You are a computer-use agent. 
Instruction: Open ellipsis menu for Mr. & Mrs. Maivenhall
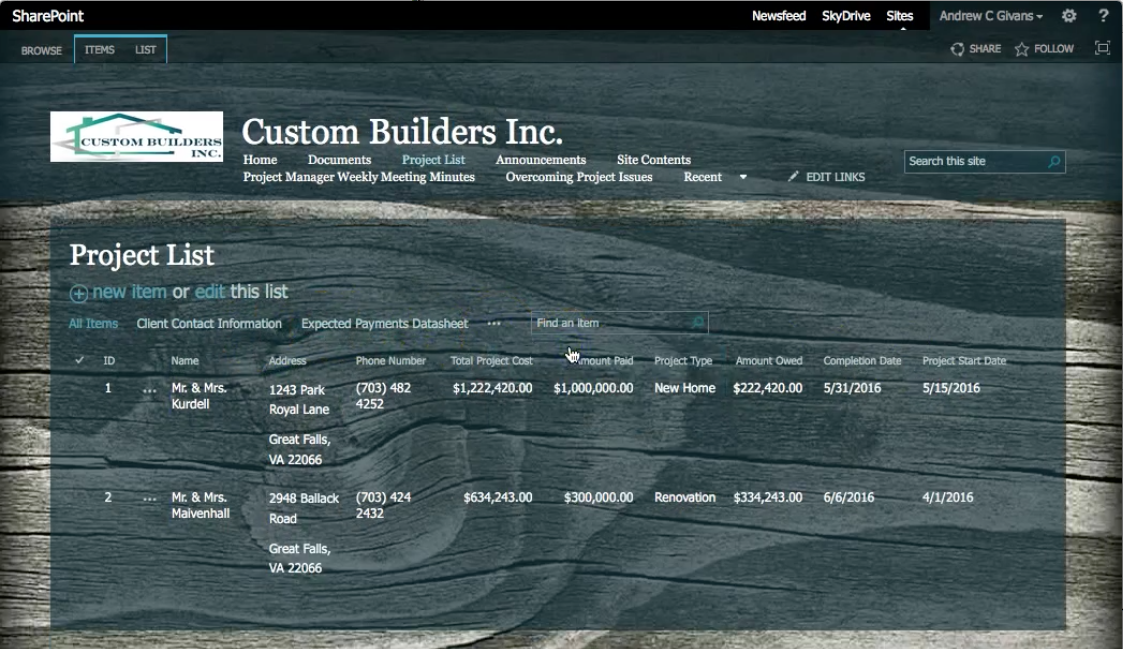click(x=149, y=499)
